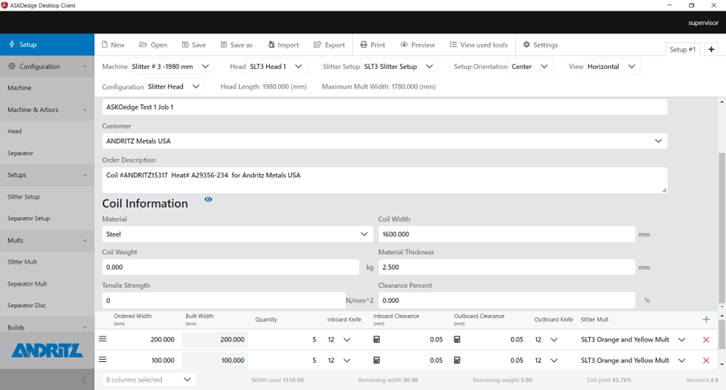Choose Save as in toolbar
Screen dimensions: 726x390
pyautogui.click(x=236, y=45)
